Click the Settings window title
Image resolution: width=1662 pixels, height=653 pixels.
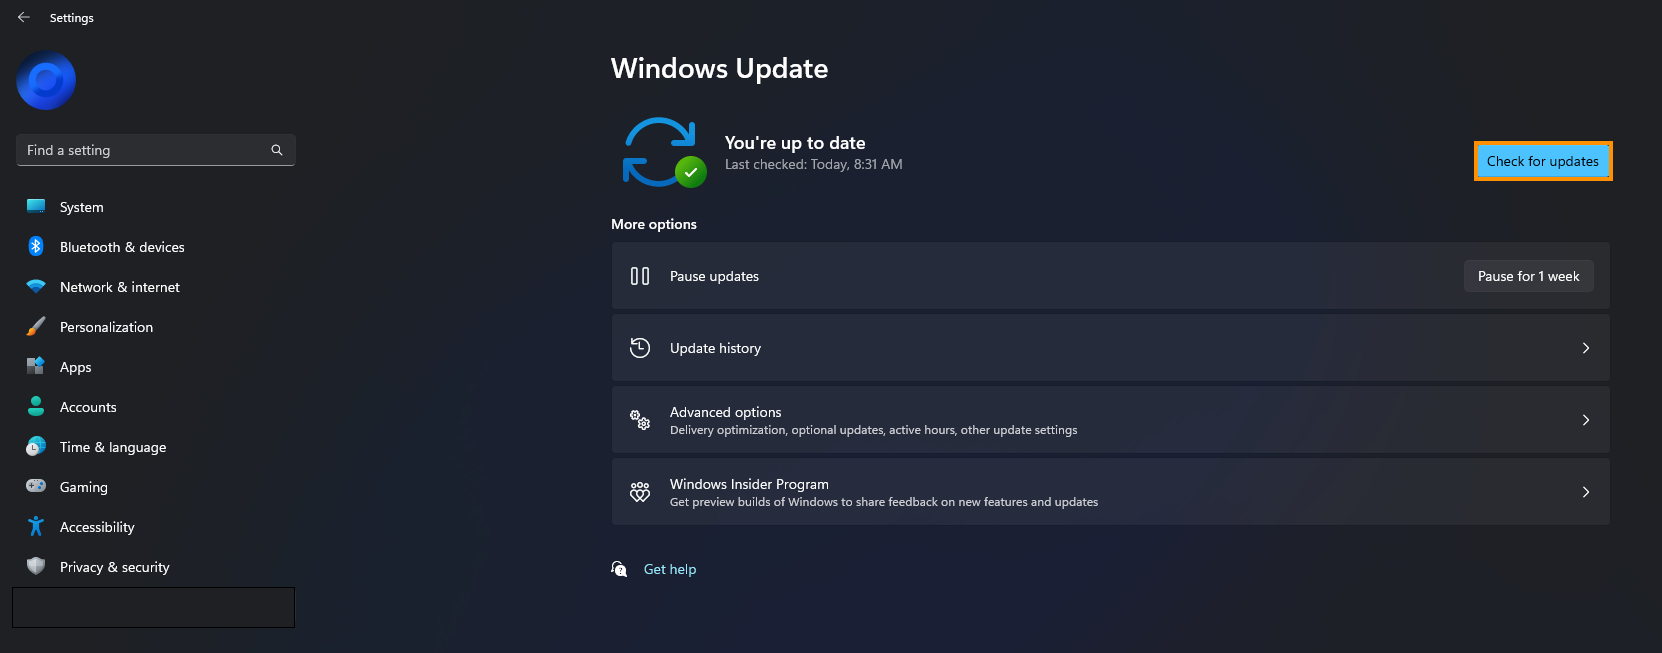point(72,18)
